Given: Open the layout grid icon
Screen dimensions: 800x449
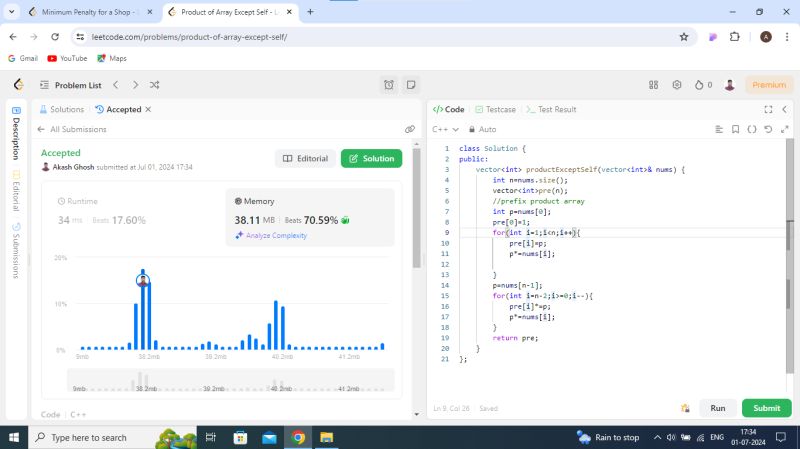Looking at the screenshot, I should [654, 85].
